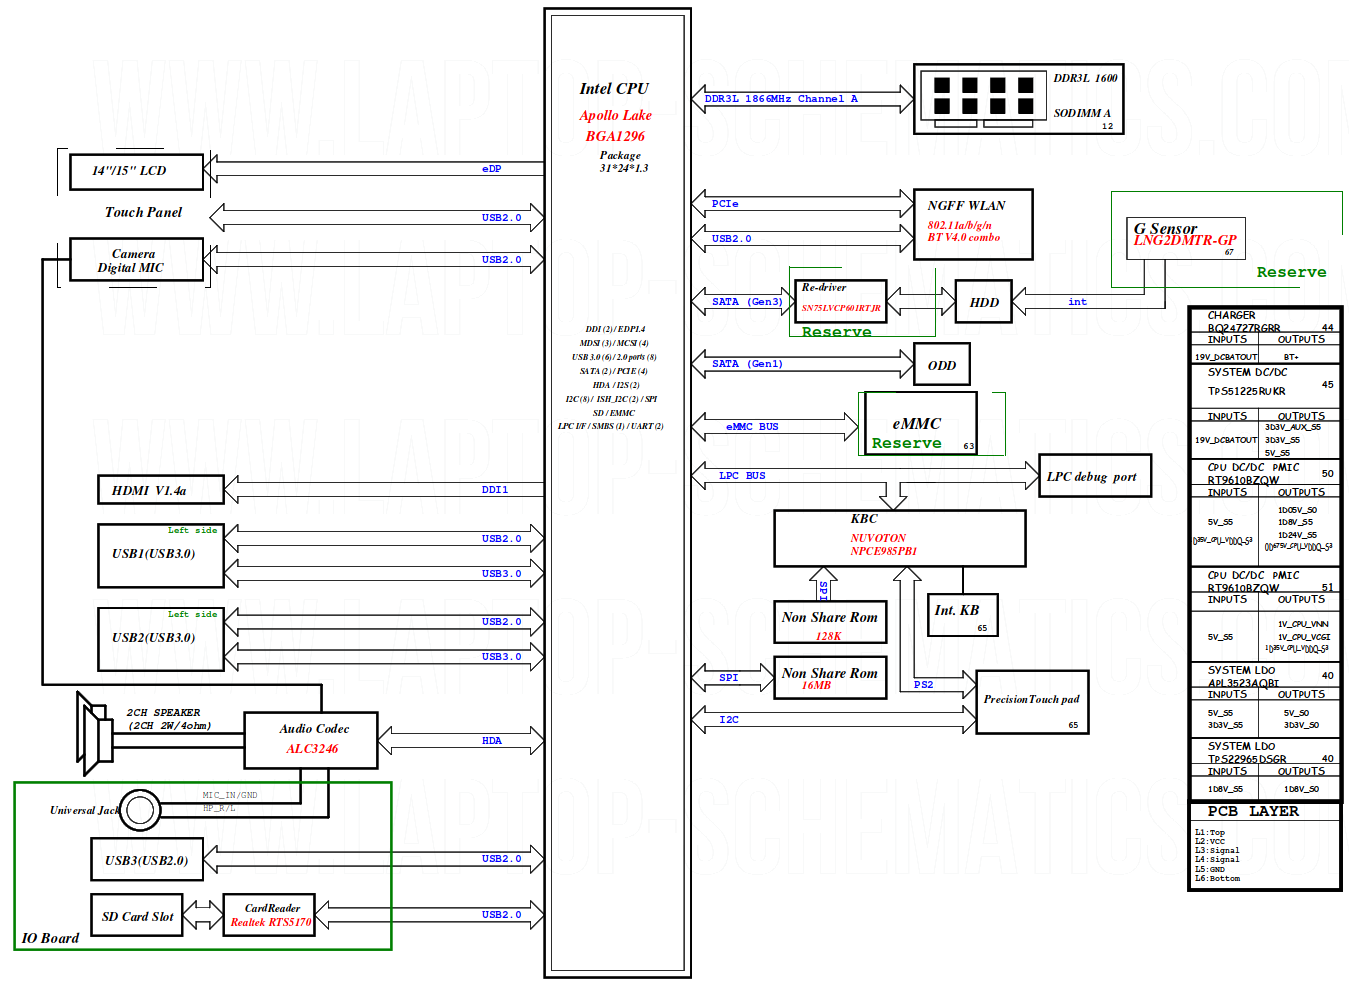Click the DDI1 signal label
Screen dimensions: 1349x987
pos(494,490)
